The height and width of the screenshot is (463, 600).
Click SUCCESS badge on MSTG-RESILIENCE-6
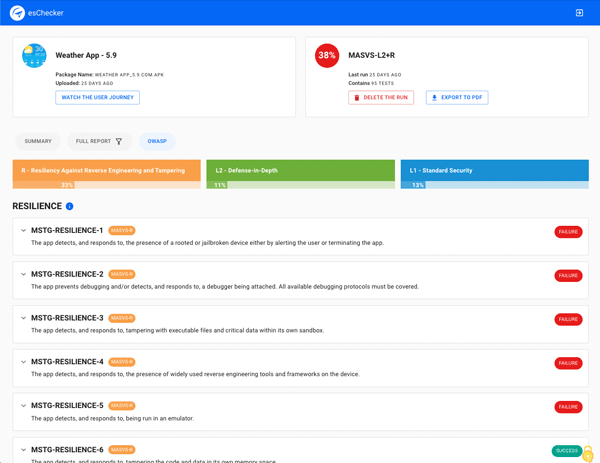[x=567, y=451]
